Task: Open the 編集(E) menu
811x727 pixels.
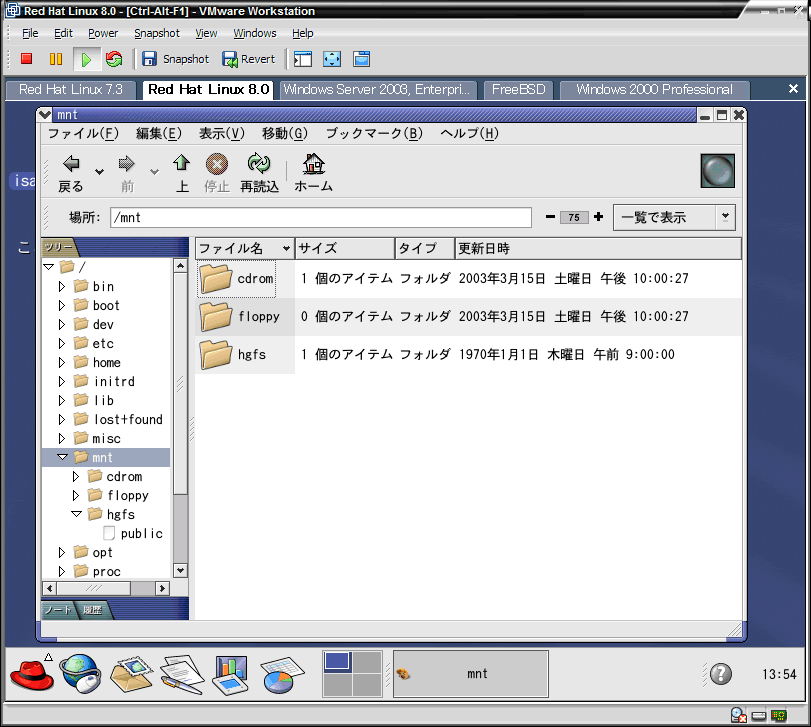Action: pyautogui.click(x=158, y=133)
